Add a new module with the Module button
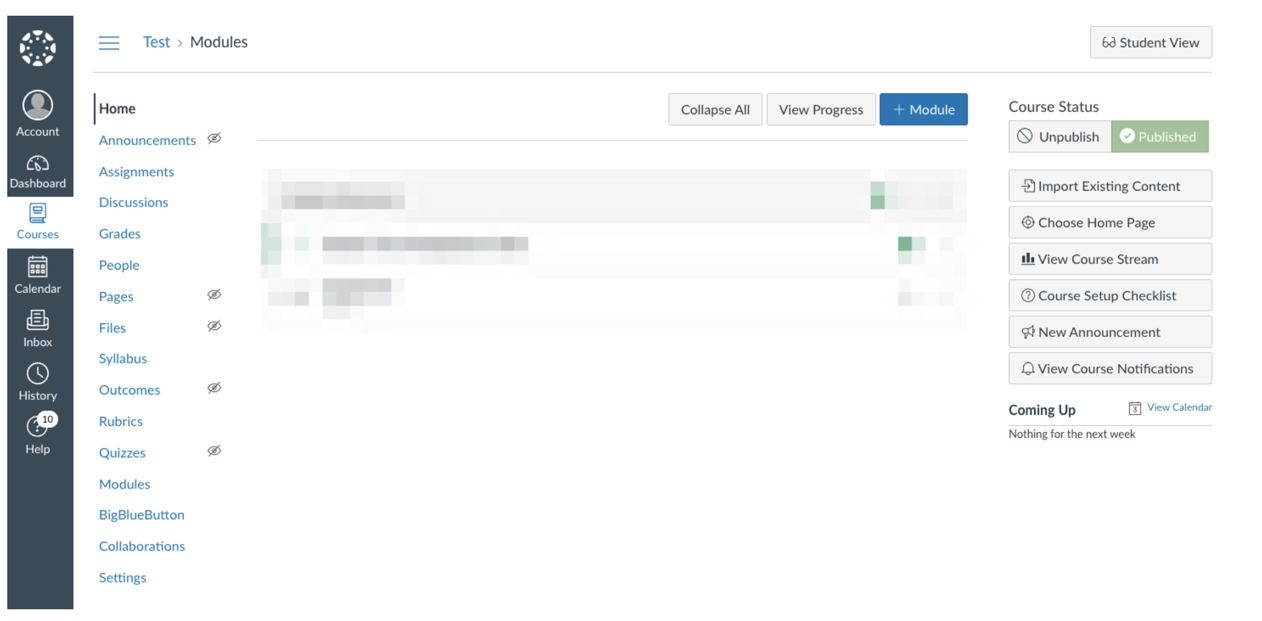The image size is (1262, 621). point(923,109)
